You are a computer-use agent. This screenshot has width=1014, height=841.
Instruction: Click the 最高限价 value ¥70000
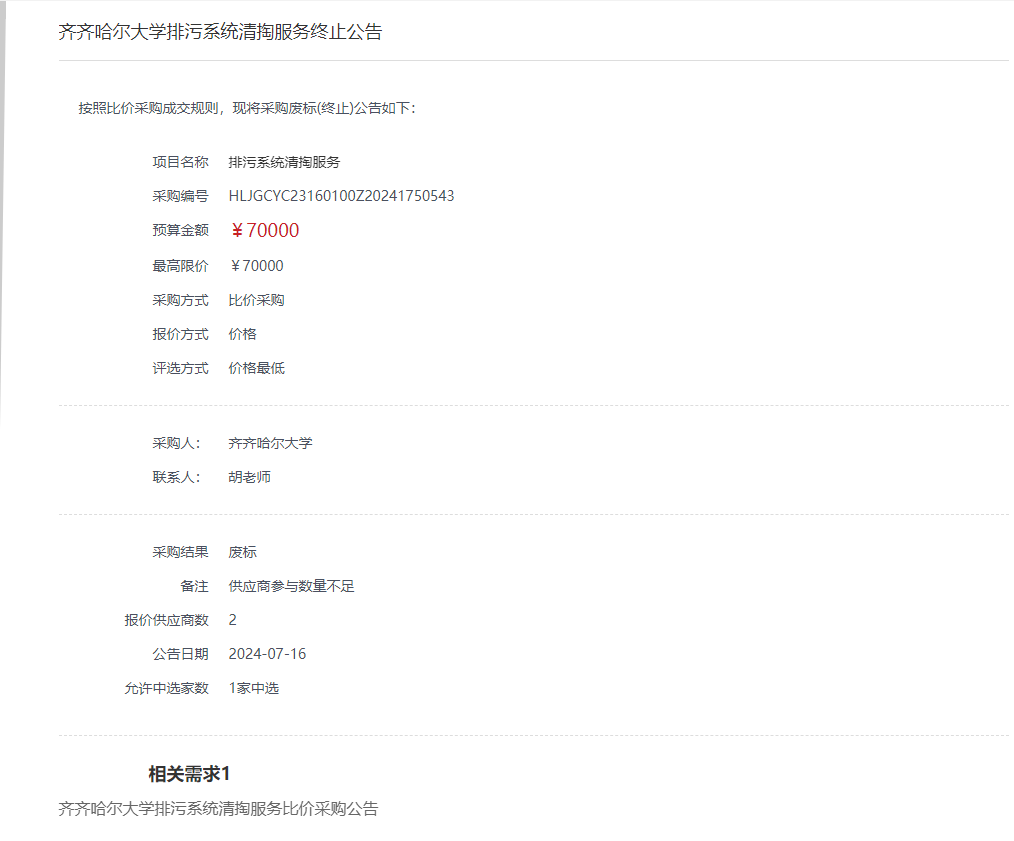[257, 266]
